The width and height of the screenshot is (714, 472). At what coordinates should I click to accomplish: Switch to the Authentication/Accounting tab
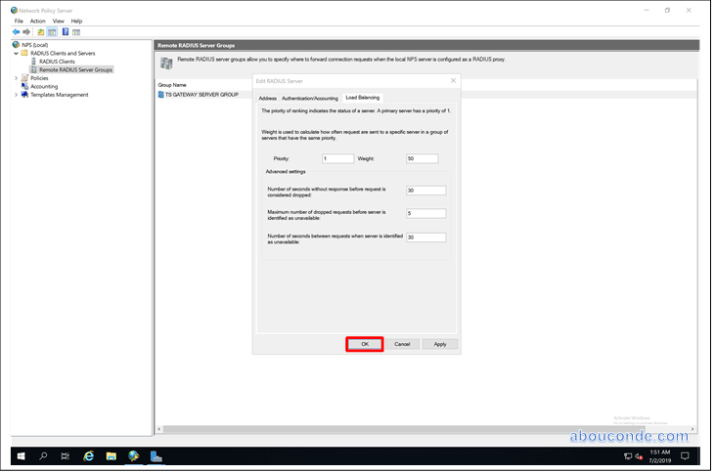(x=310, y=98)
